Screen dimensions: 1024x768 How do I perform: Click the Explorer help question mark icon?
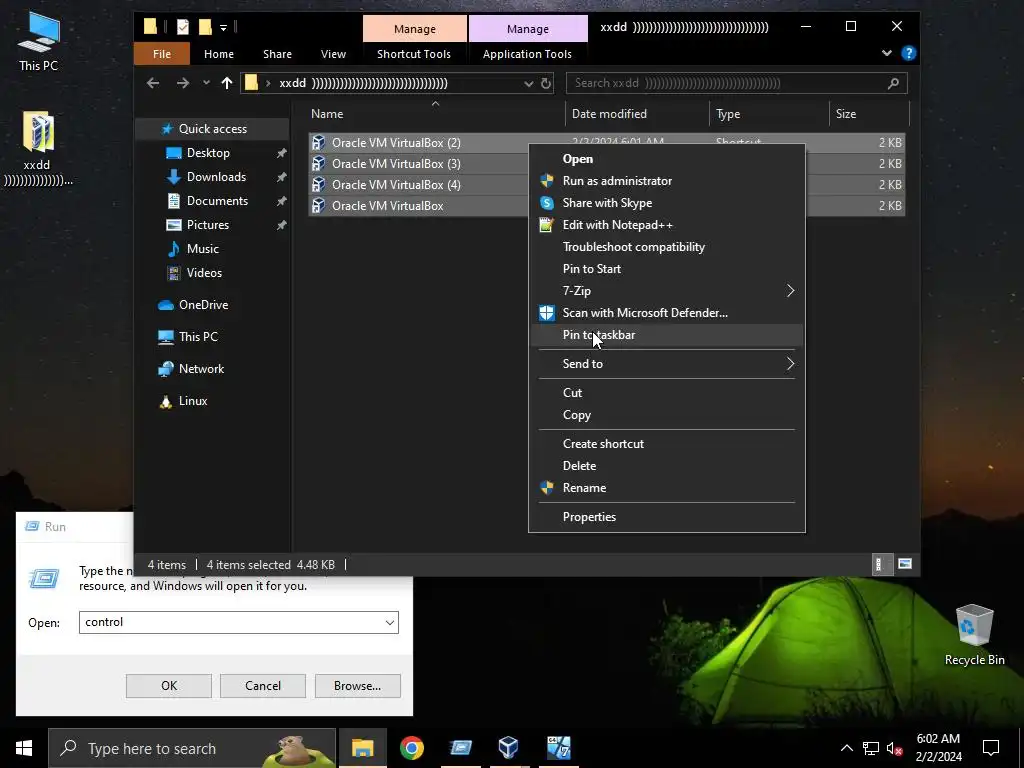tap(908, 54)
